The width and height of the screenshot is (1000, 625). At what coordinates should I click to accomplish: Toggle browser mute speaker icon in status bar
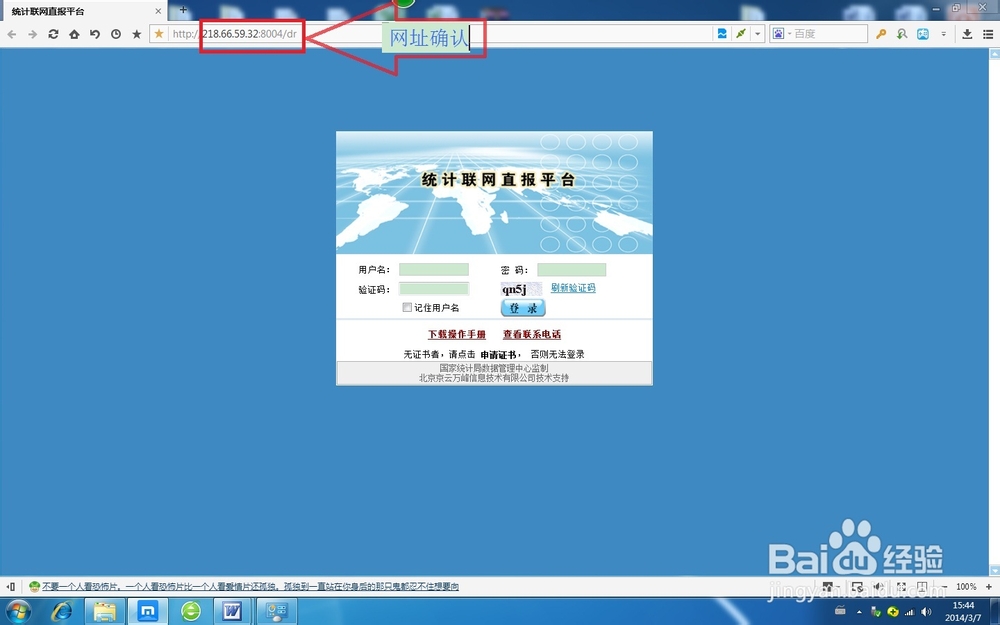point(879,586)
